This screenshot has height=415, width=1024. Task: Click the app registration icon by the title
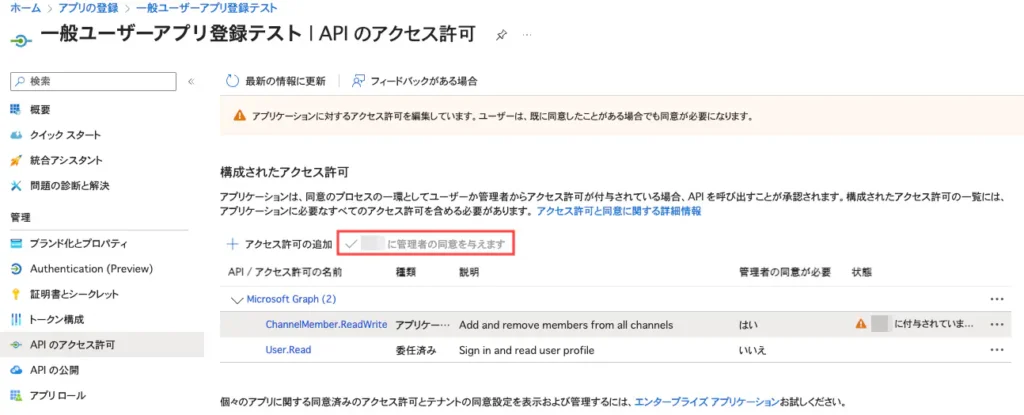tap(22, 41)
